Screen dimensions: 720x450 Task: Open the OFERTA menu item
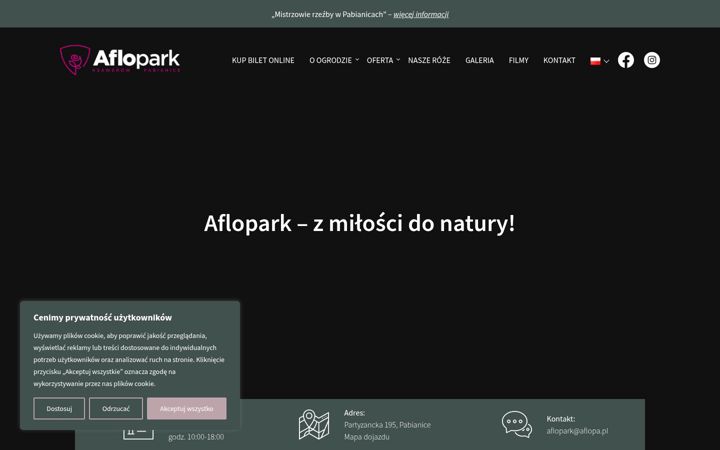tap(380, 60)
